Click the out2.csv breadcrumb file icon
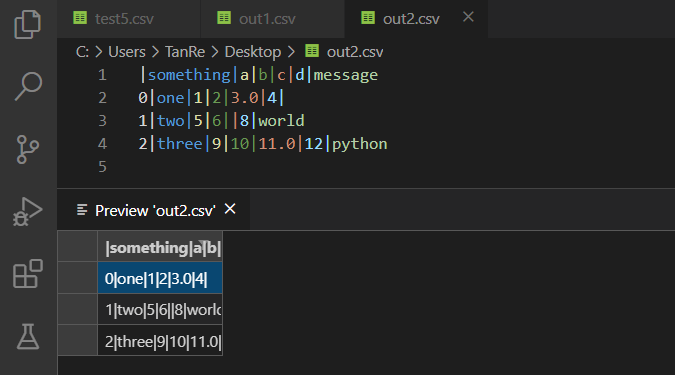 (312, 51)
